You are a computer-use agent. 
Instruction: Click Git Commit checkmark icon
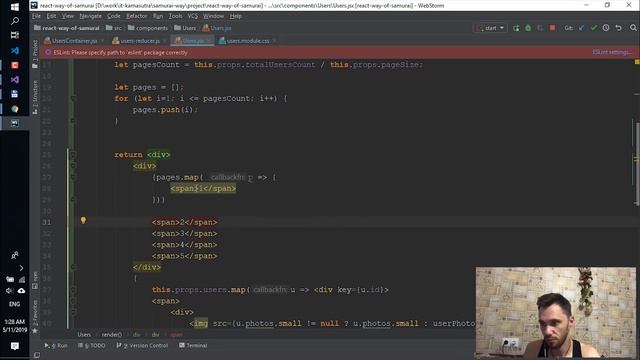(594, 28)
